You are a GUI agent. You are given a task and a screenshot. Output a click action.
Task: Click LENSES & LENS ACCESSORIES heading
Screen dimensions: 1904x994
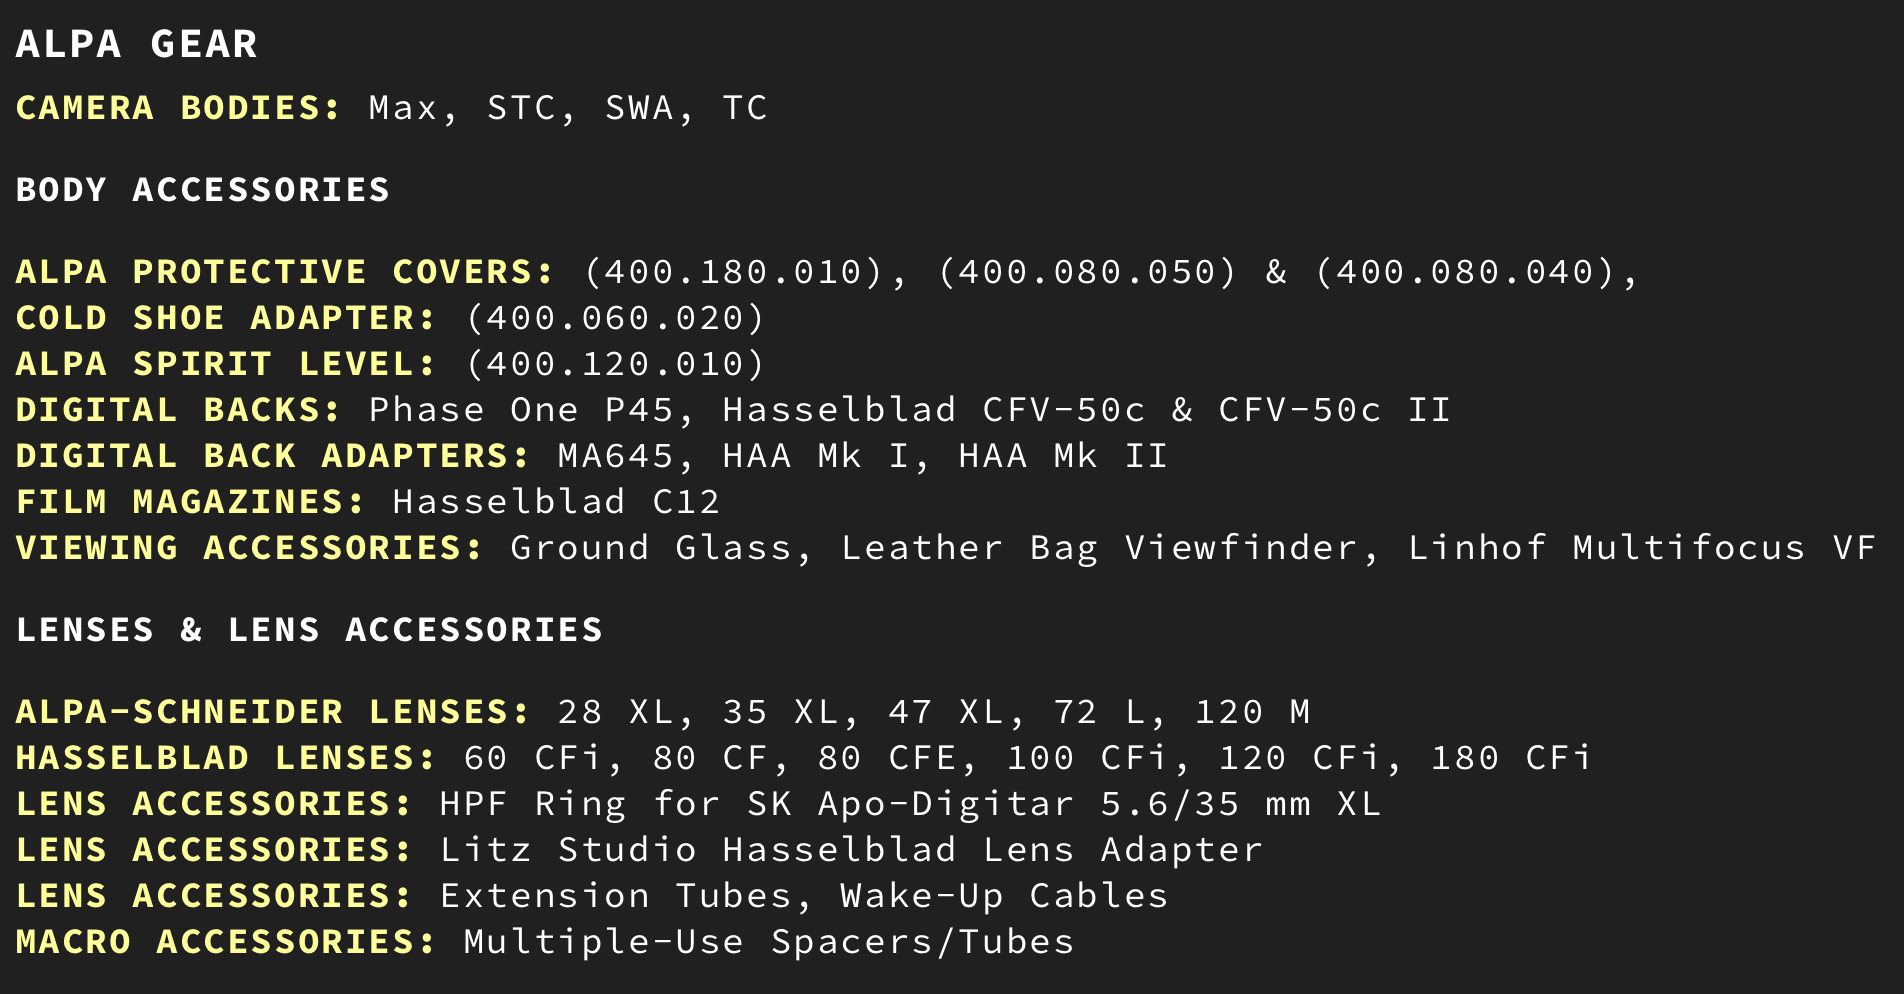[310, 630]
